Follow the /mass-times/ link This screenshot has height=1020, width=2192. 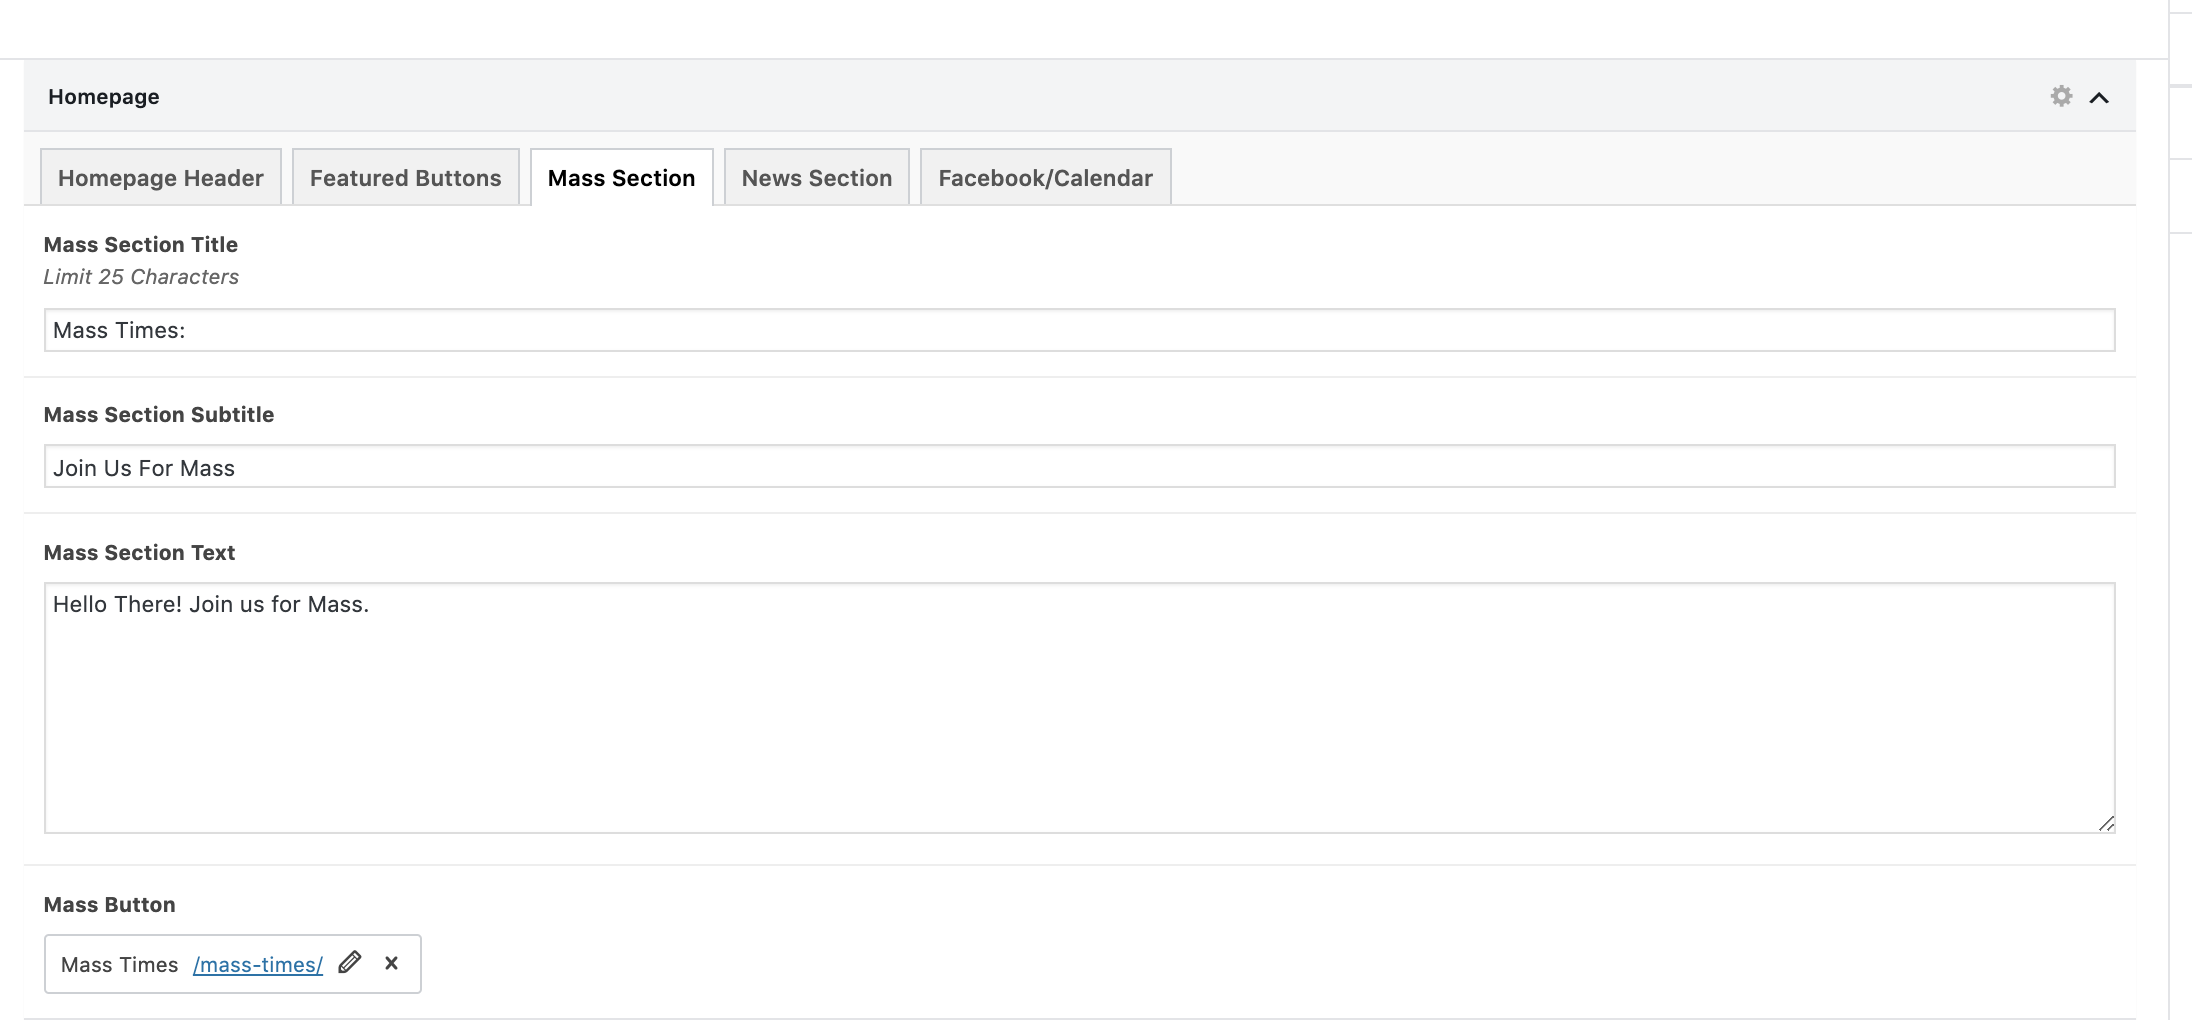[x=258, y=965]
